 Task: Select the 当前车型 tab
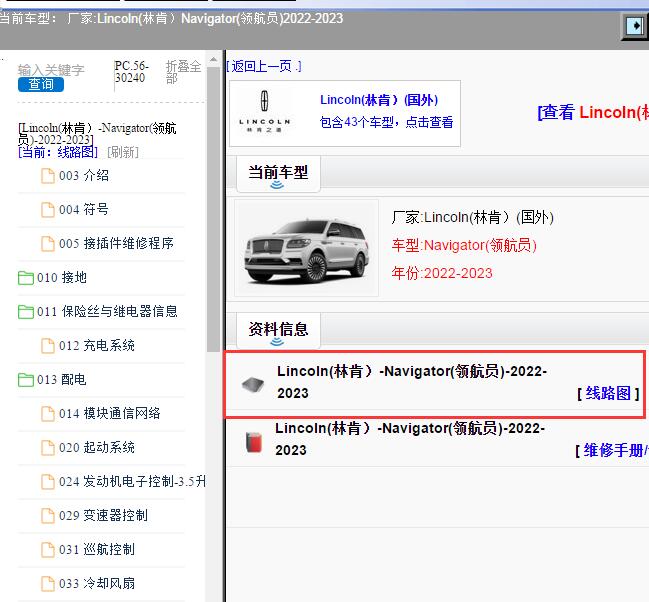[278, 174]
